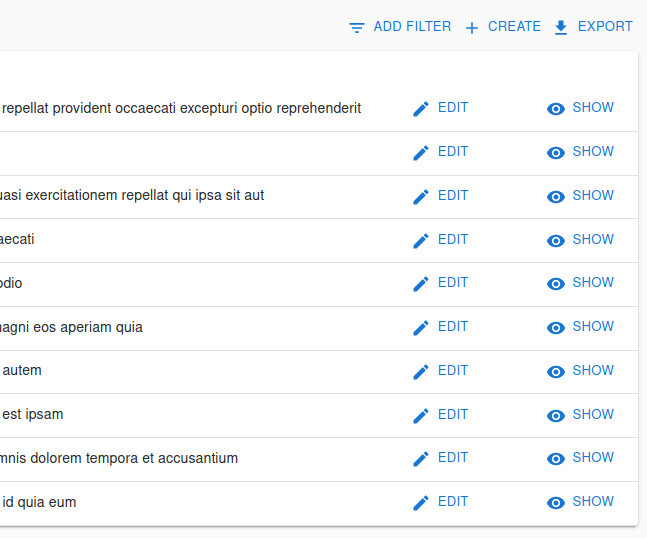
Task: Edit the 'optio reprehenderit' row
Action: [x=440, y=108]
